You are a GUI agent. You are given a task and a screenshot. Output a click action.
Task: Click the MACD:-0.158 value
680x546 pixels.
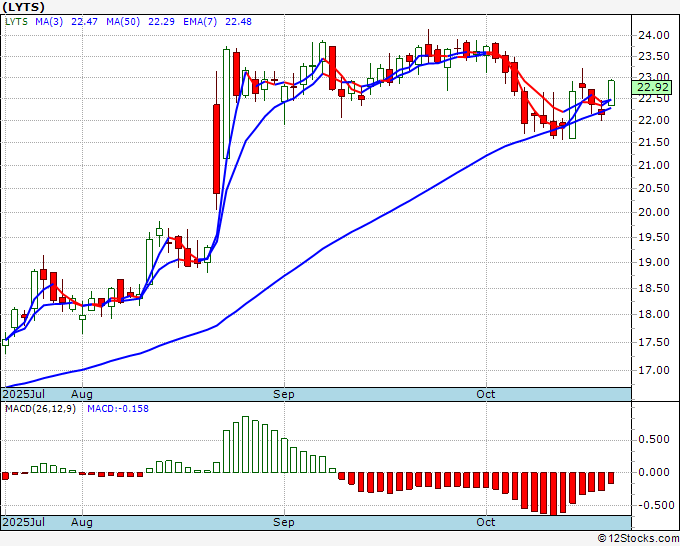pos(118,409)
